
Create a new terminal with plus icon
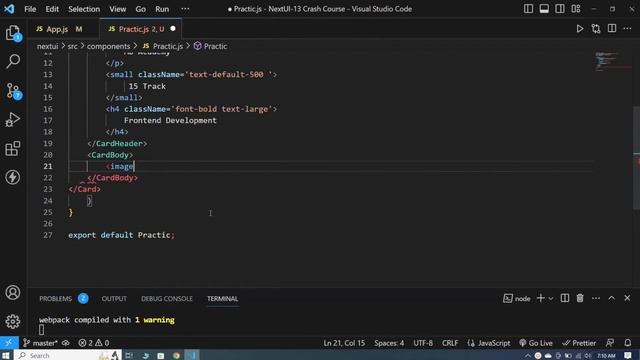pos(540,298)
